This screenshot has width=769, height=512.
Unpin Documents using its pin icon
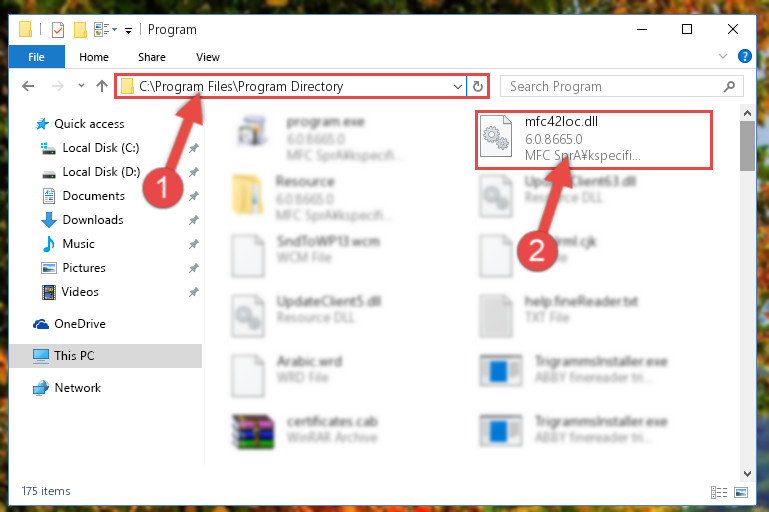point(194,196)
